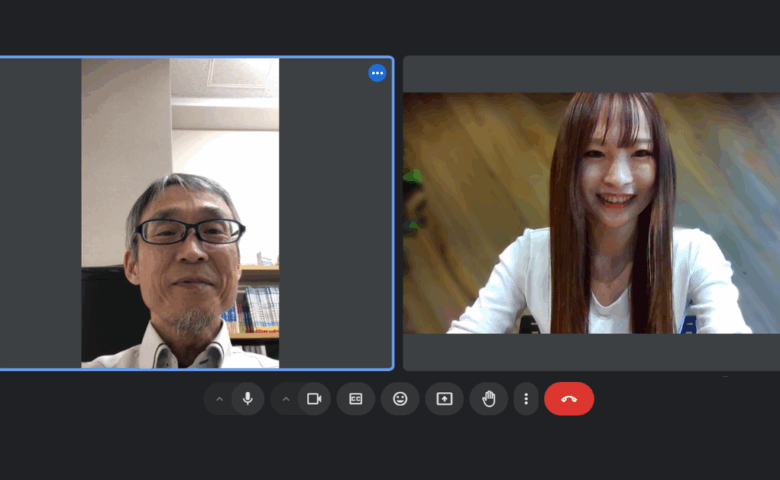Mute the microphone
780x480 pixels.
[247, 399]
